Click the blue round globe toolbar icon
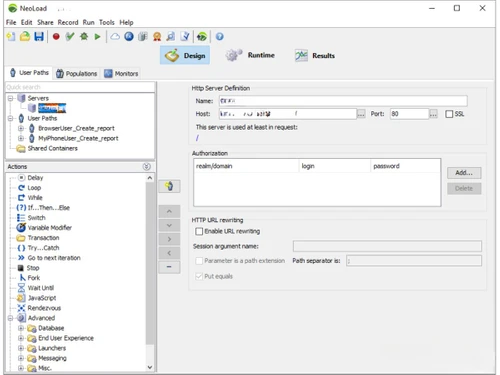The image size is (500, 375). coord(129,37)
